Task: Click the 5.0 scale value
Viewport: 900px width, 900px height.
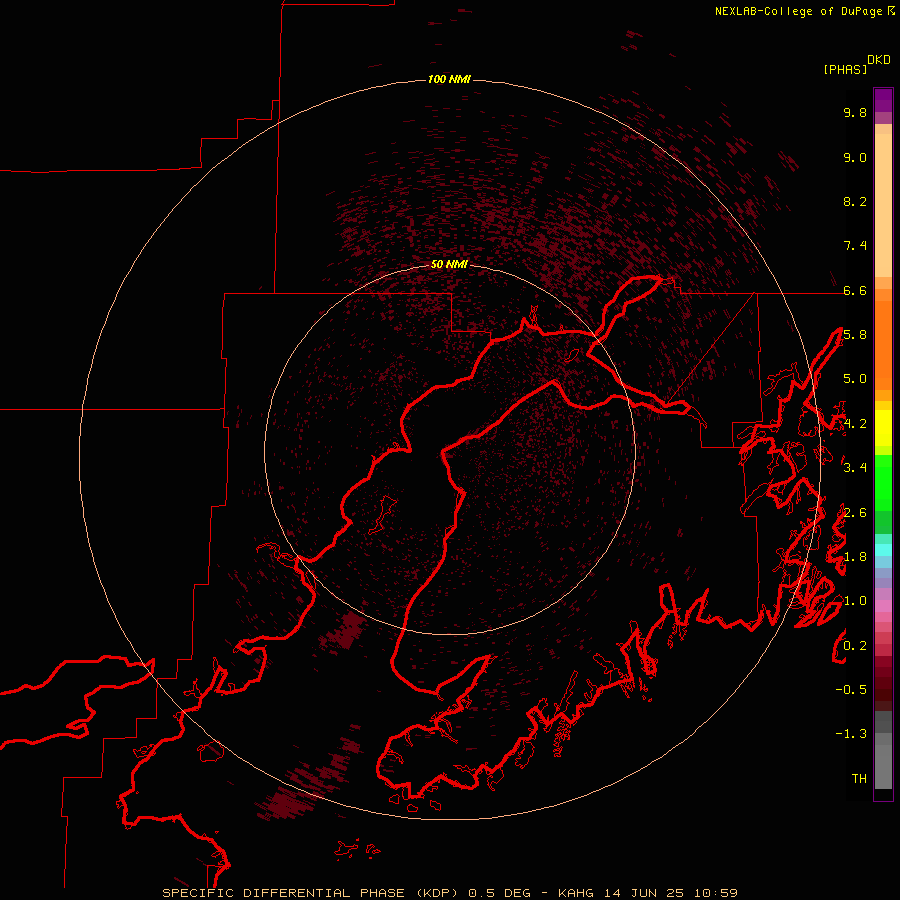Action: (x=855, y=379)
